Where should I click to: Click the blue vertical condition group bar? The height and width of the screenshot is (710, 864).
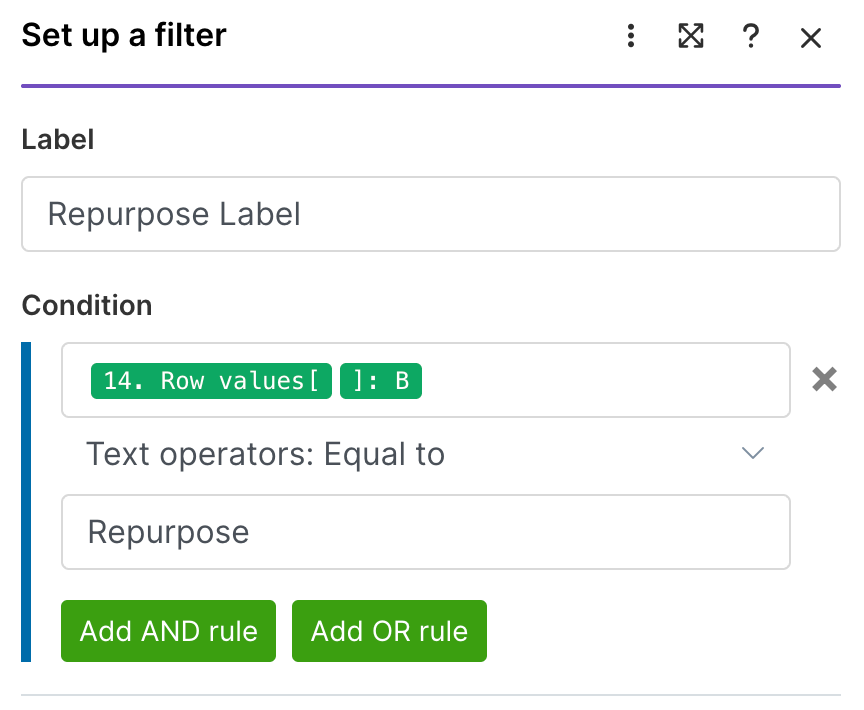[26, 501]
